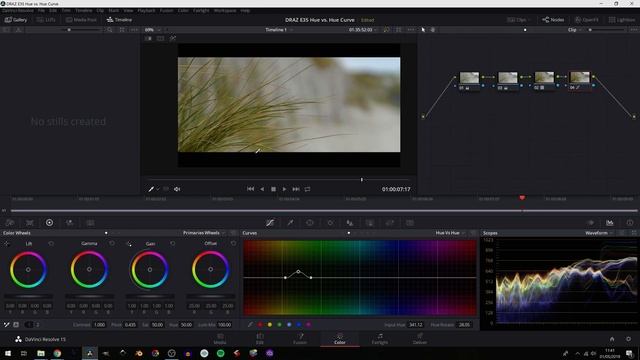
Task: Show the Scopes panel icon
Action: [610, 222]
